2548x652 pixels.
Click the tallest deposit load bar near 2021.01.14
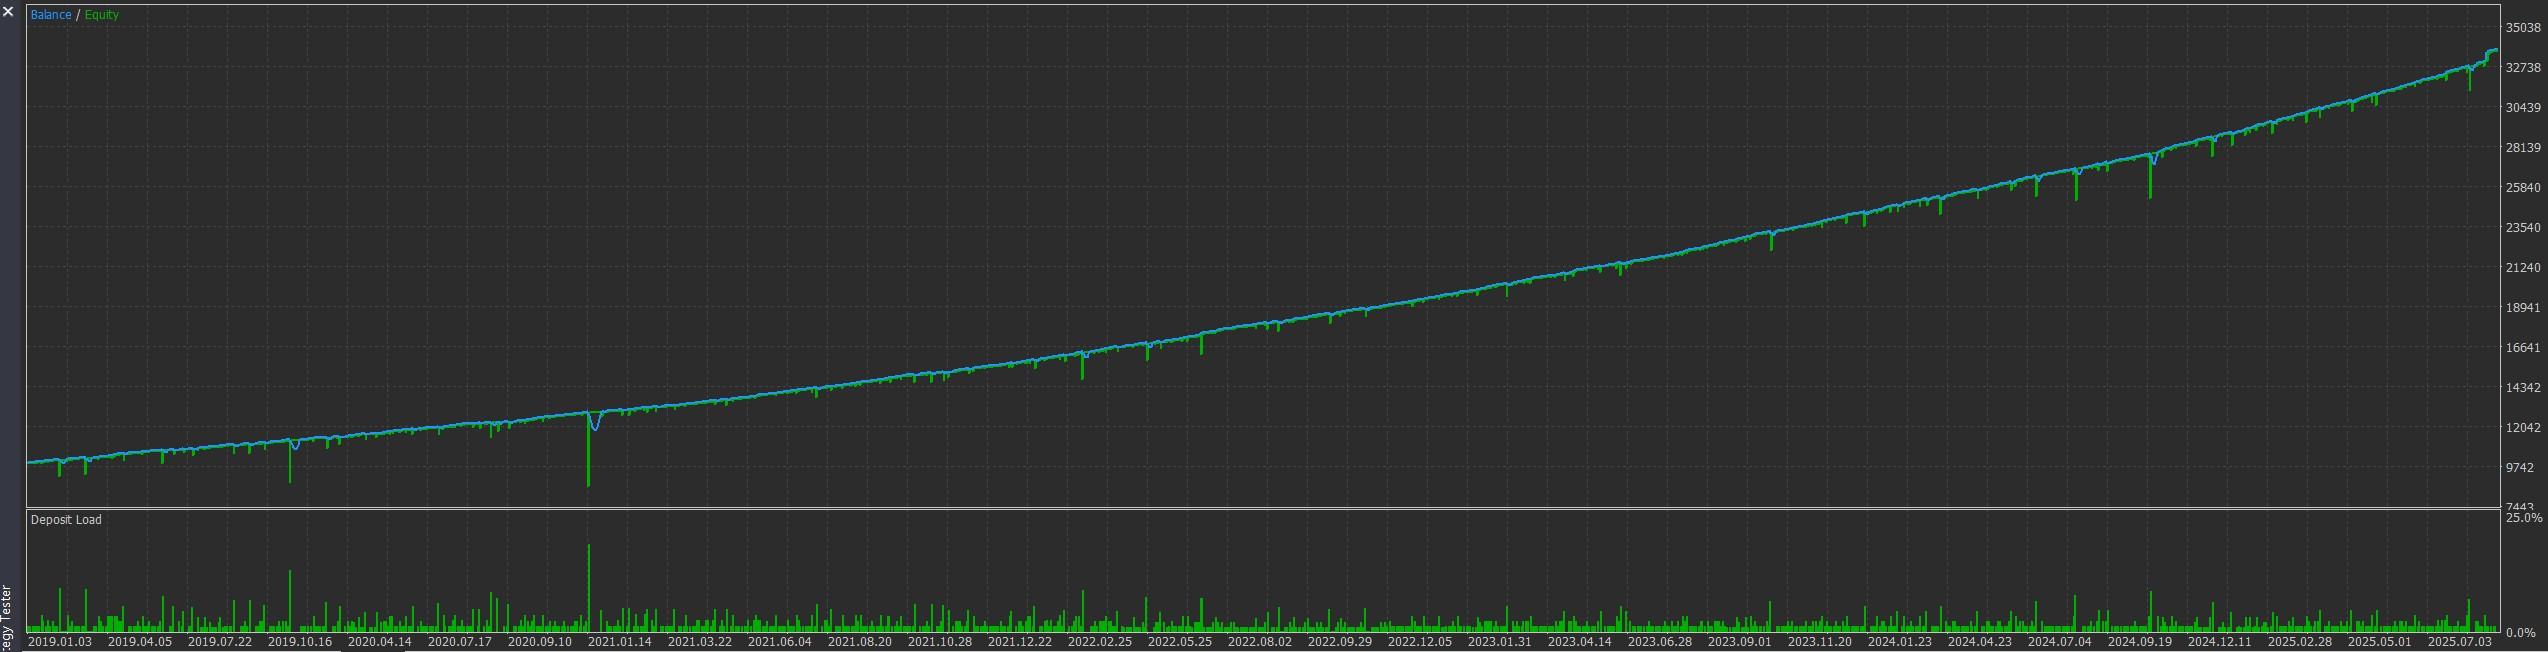click(588, 590)
